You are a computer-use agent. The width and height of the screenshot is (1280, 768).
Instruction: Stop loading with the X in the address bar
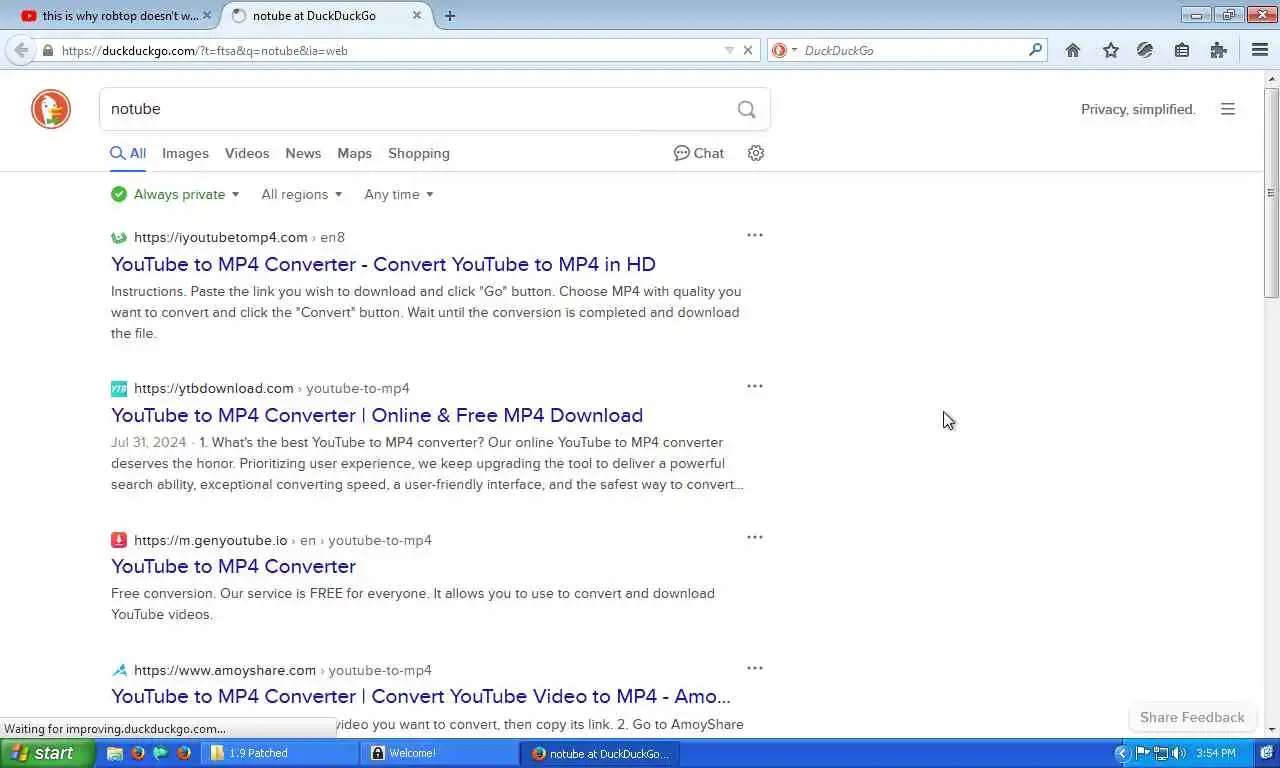point(748,50)
